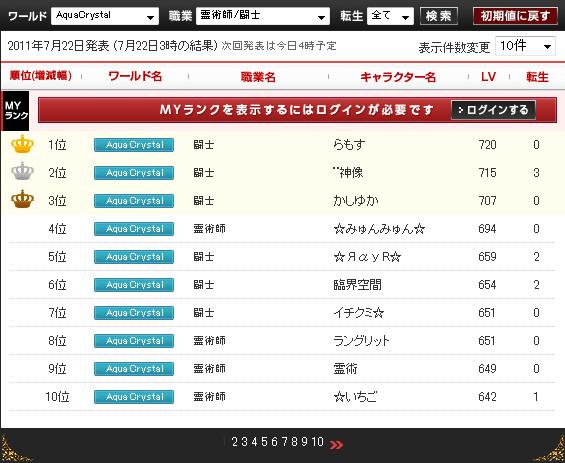Click Aqua Crystal badge in 9位 row
The image size is (565, 463).
coord(134,369)
